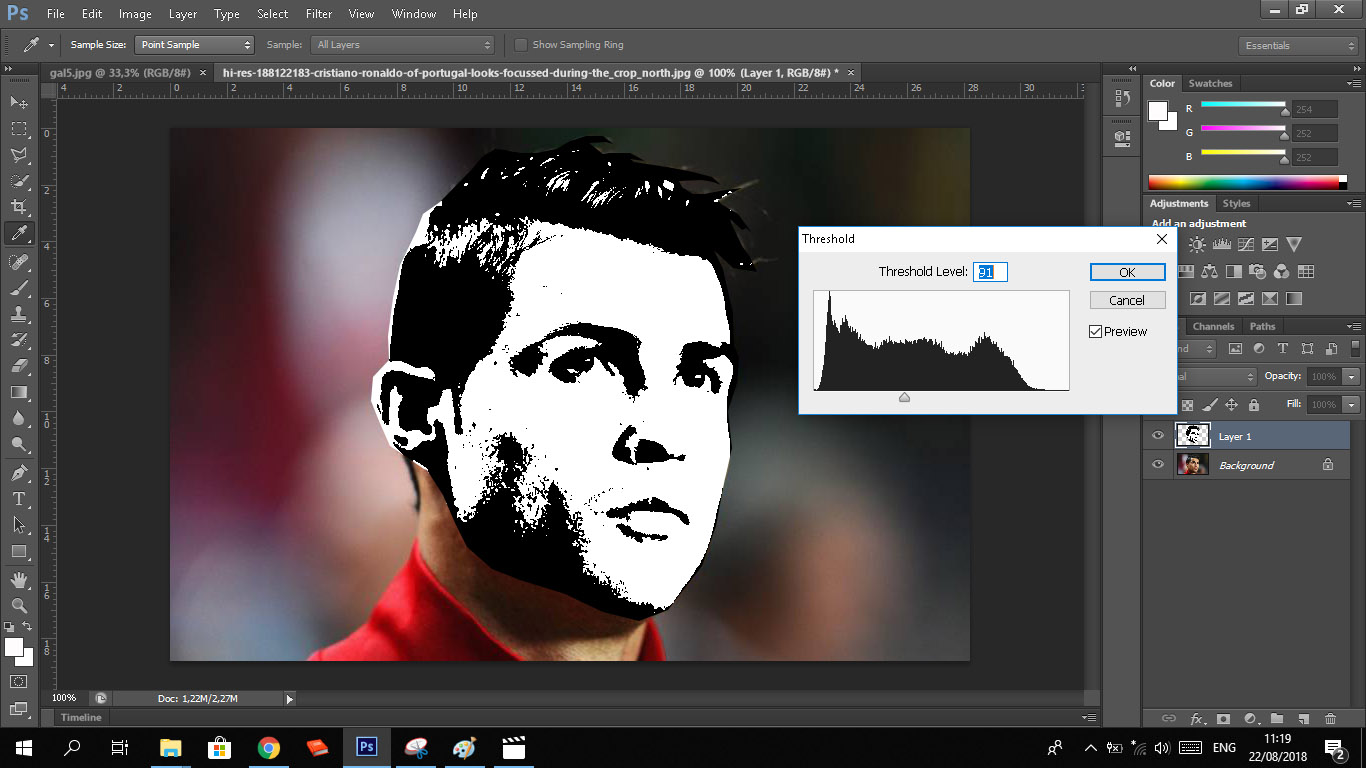Select the Hand tool
Screen dimensions: 1366x768
[19, 579]
